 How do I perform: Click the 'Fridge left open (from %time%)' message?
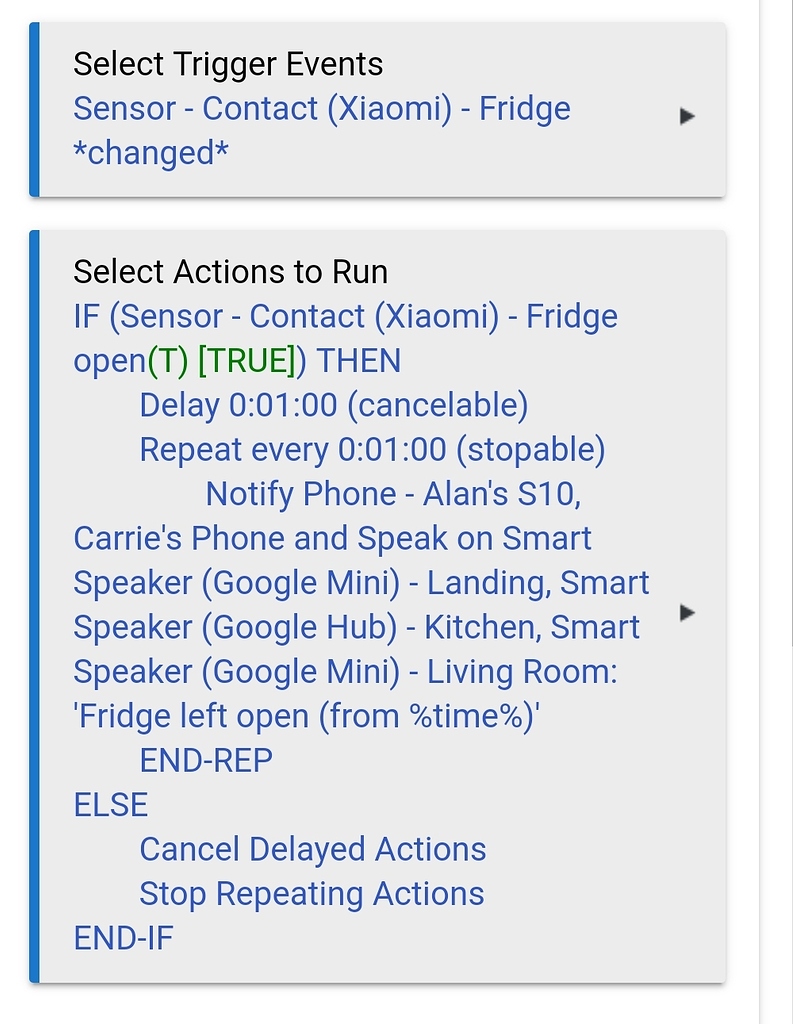click(306, 716)
